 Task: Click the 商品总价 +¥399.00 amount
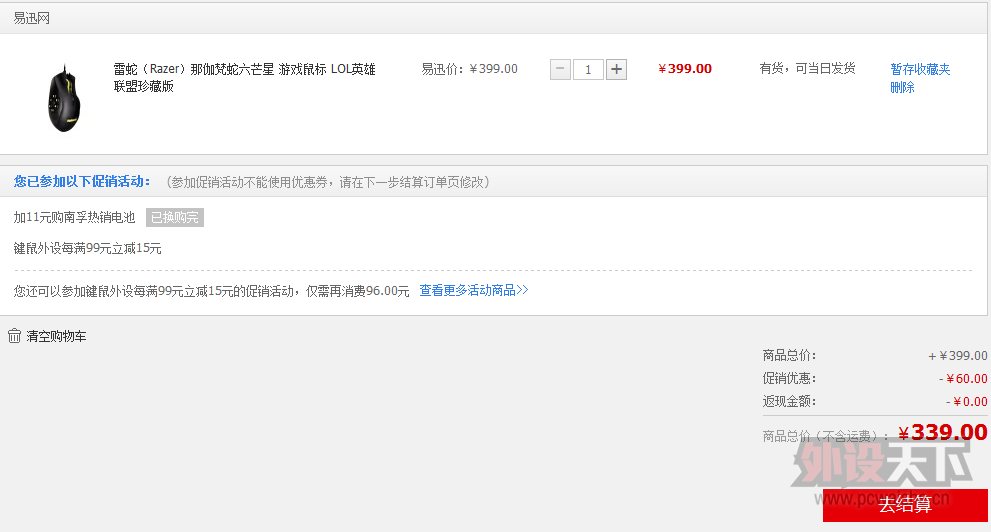tap(958, 356)
